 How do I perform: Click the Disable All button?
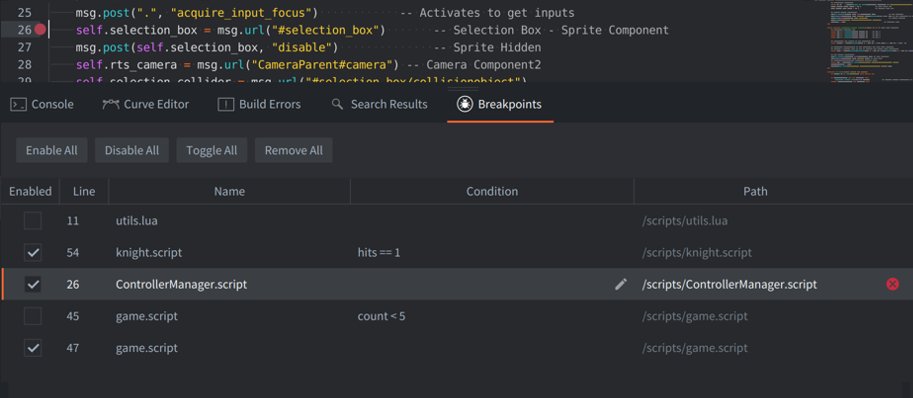tap(132, 150)
